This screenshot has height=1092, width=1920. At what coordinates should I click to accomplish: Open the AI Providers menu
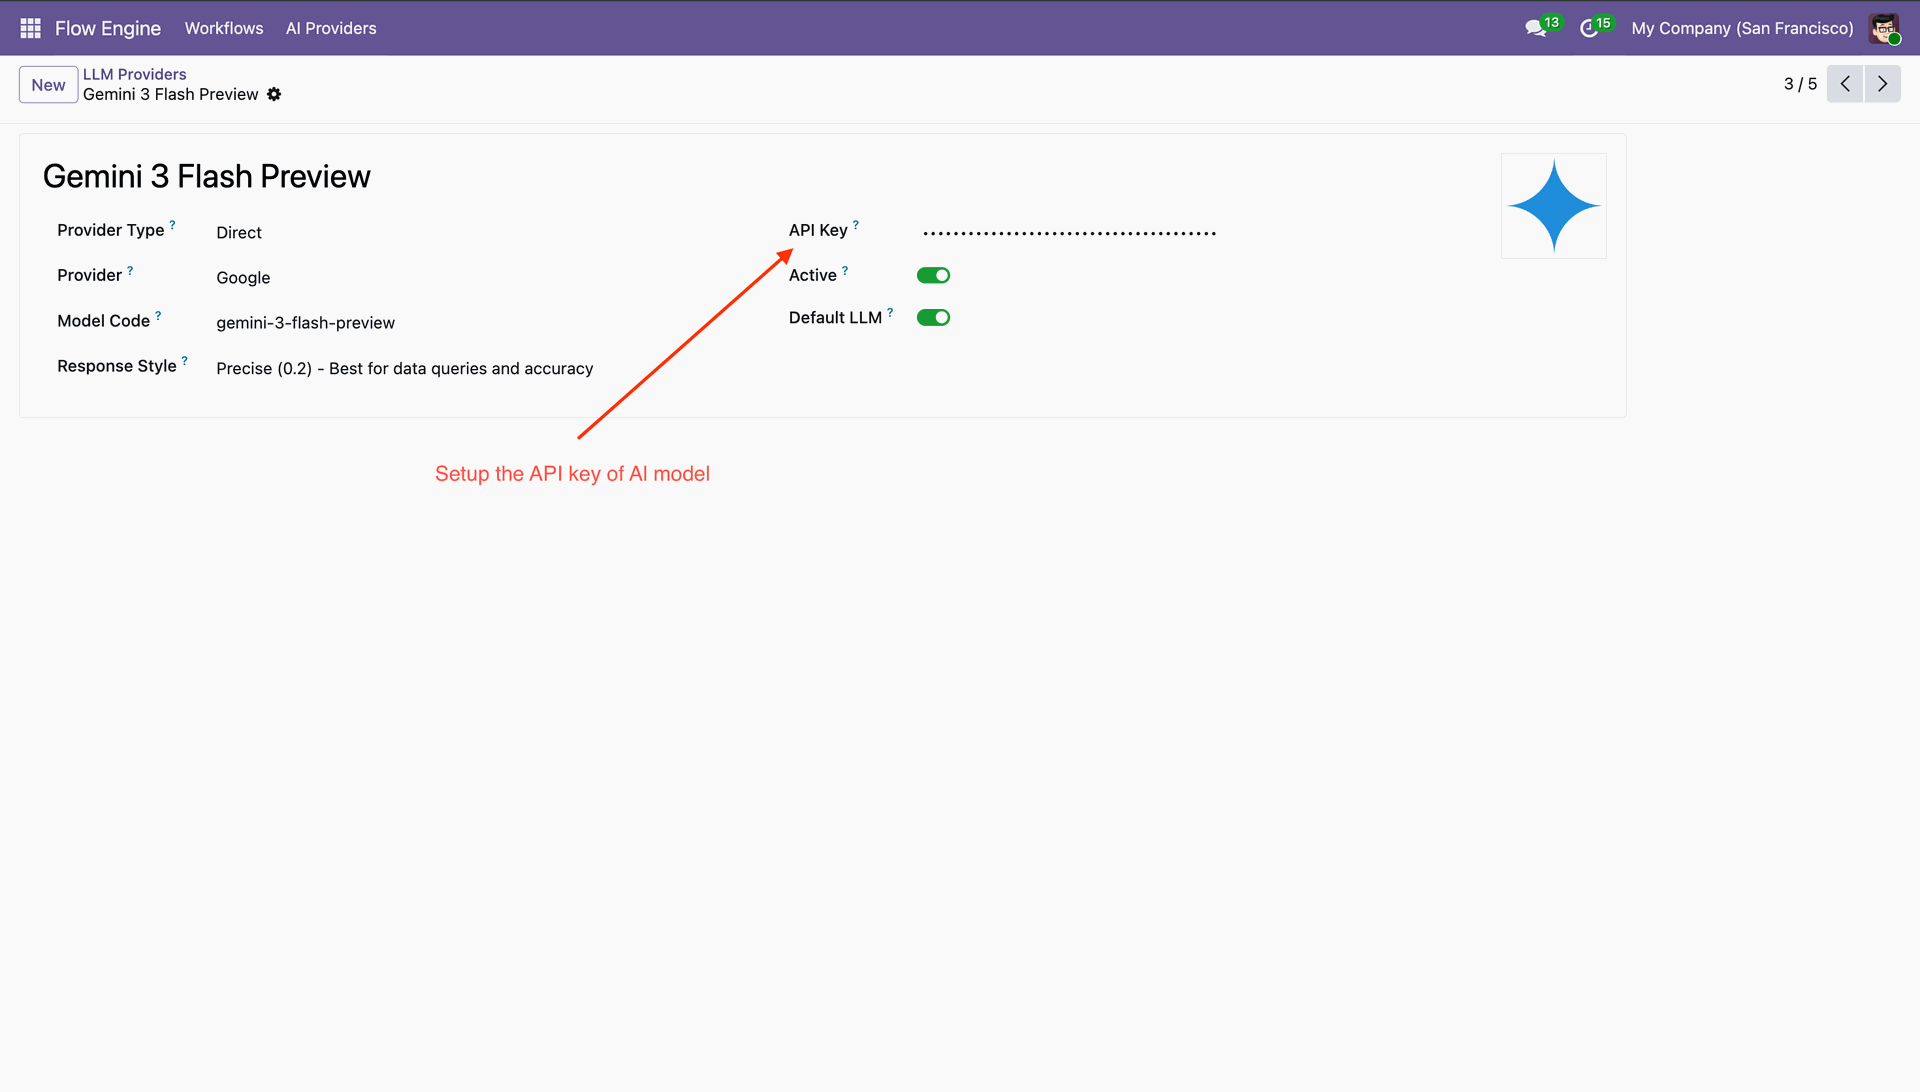pos(331,28)
